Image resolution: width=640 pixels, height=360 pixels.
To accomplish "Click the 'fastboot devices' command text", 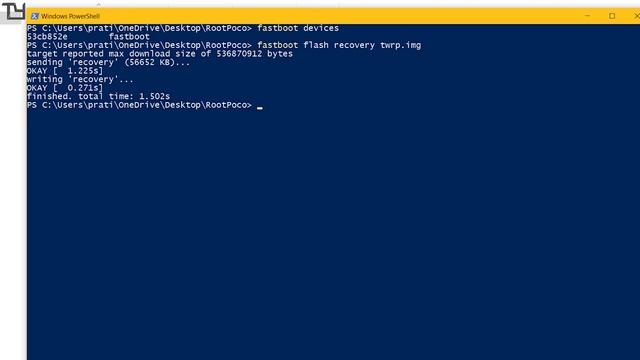I will point(298,28).
